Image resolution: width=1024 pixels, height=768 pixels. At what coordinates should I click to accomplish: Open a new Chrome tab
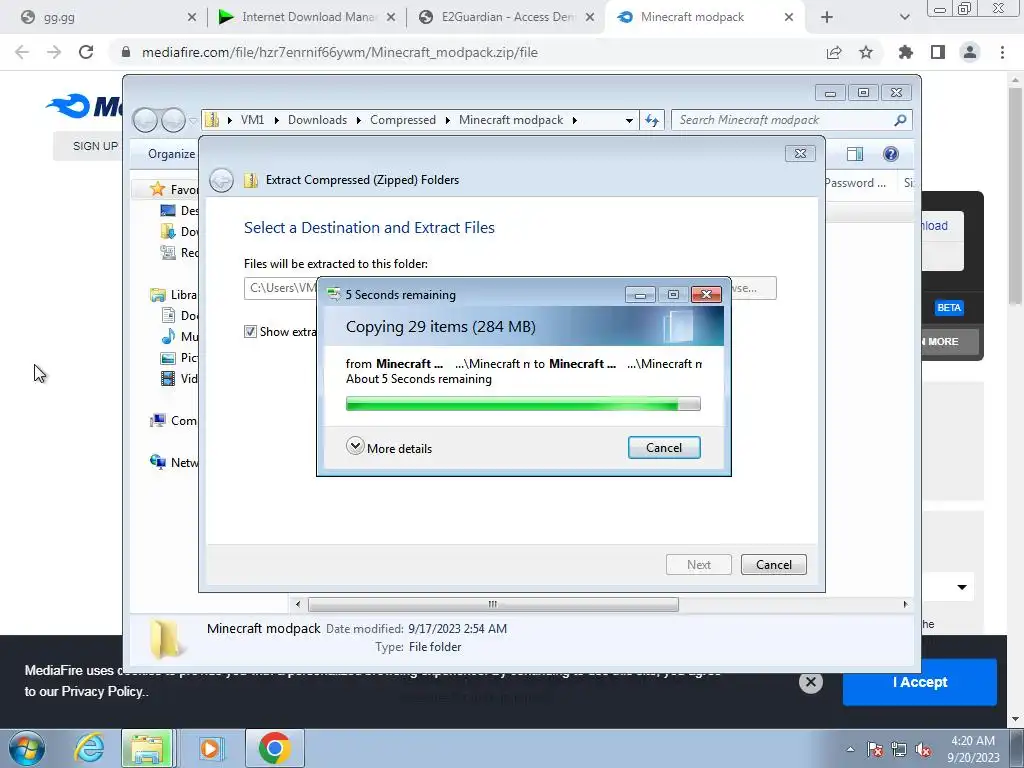pos(827,17)
